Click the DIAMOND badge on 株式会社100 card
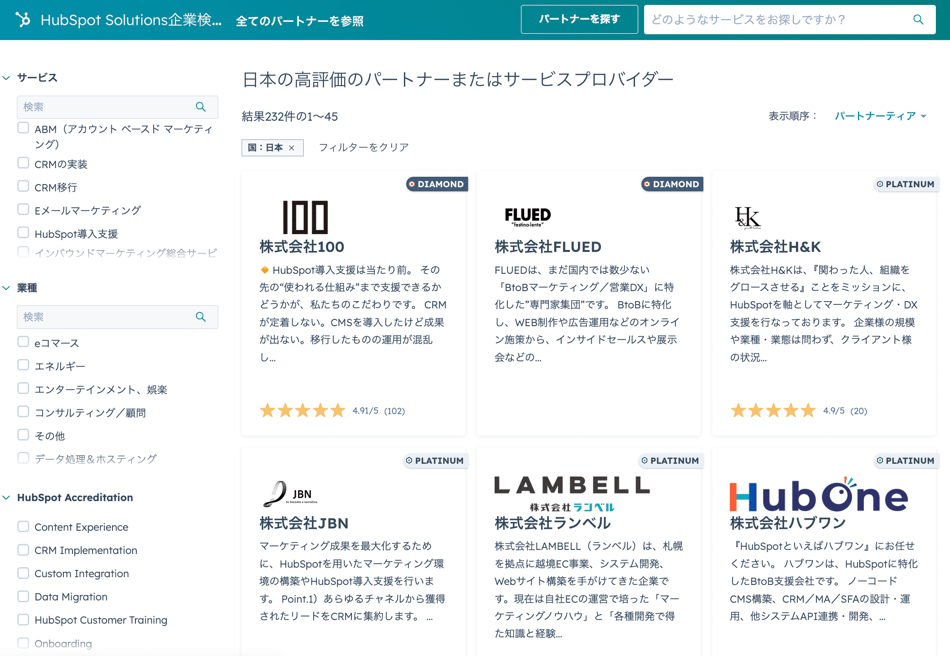The height and width of the screenshot is (656, 950). coord(436,184)
